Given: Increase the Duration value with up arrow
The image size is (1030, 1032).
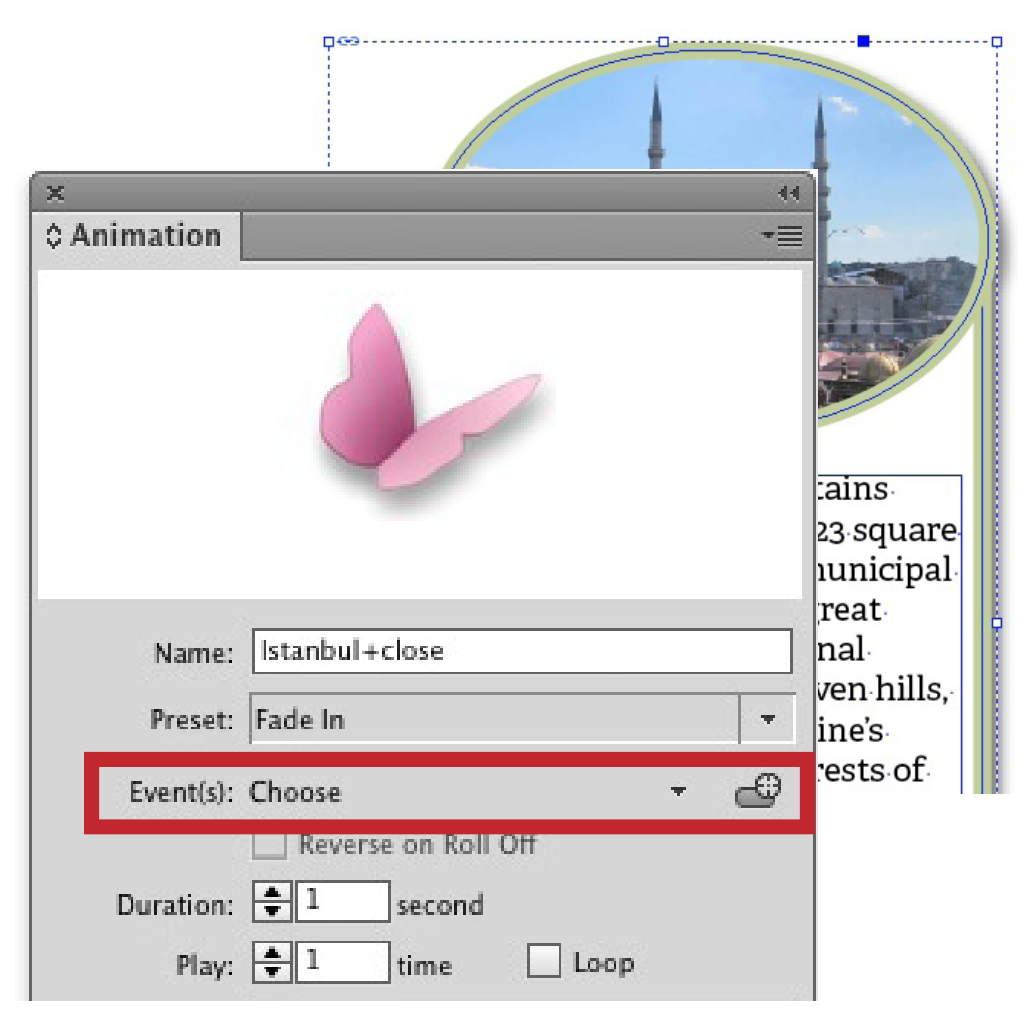Looking at the screenshot, I should click(x=272, y=894).
